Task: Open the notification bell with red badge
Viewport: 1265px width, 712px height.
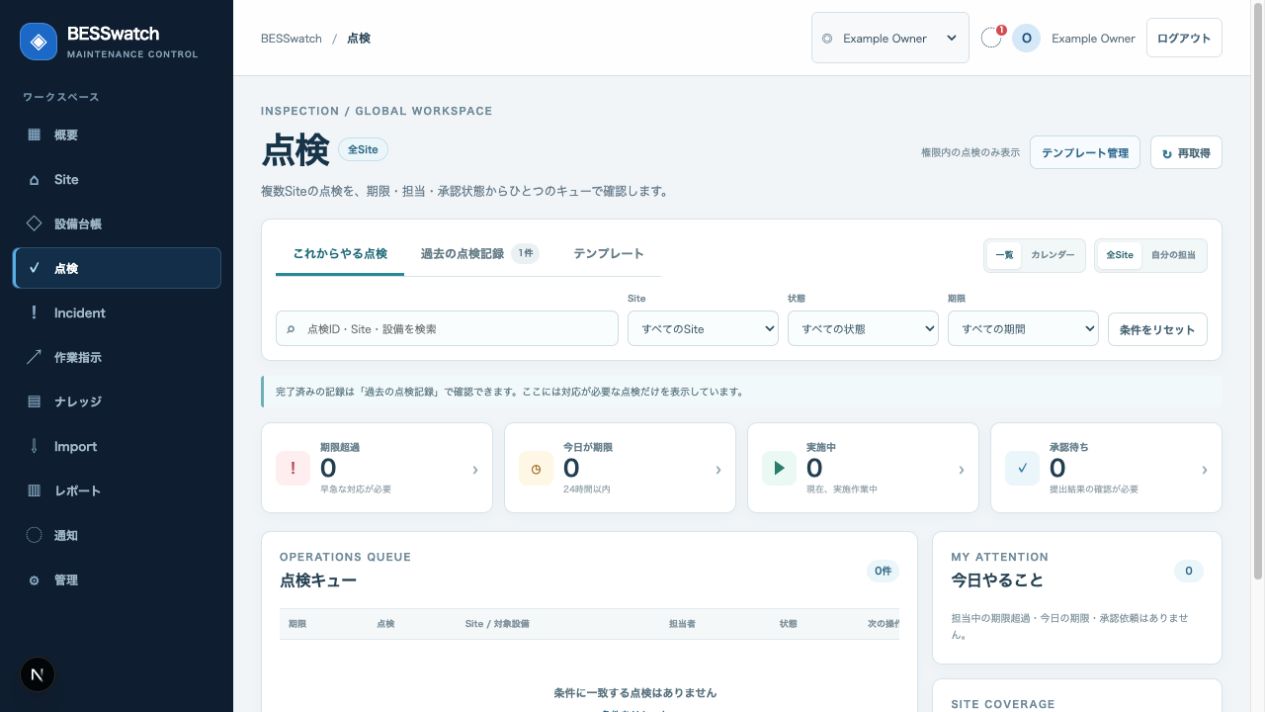Action: [x=991, y=38]
